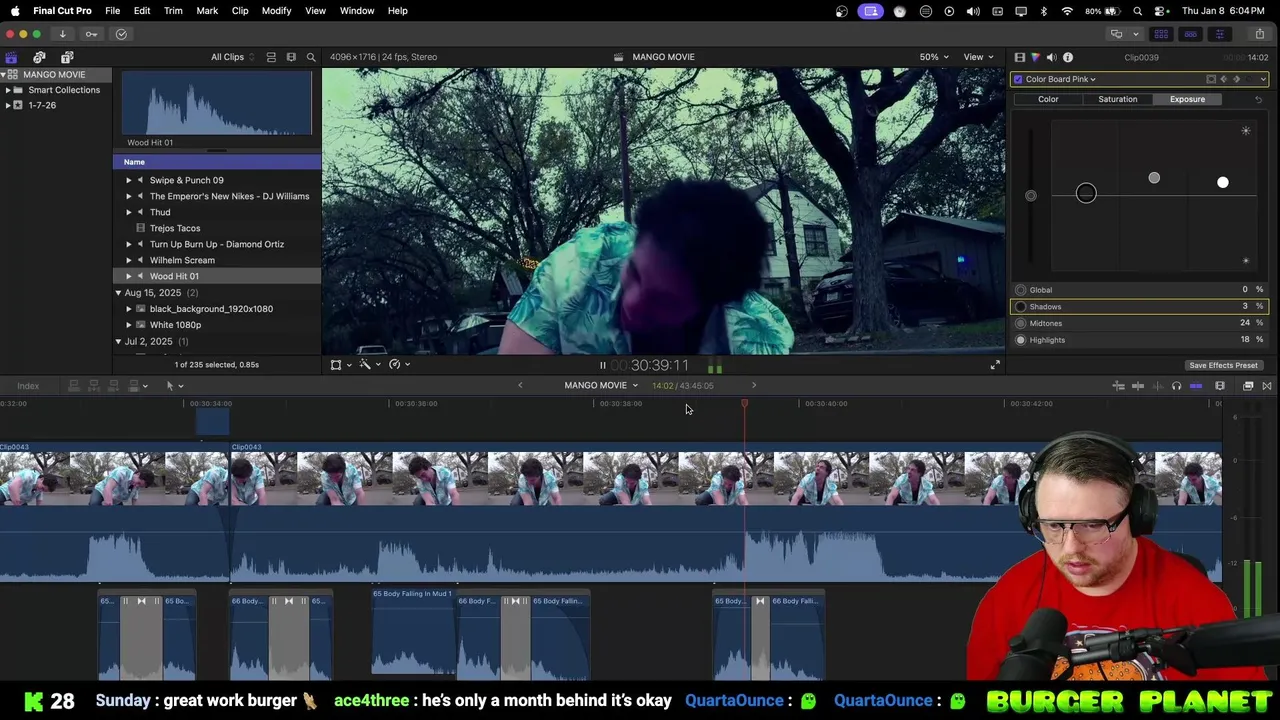Expand the Swipe & Punch 09 row
Screen dimensions: 1280x720
[129, 181]
